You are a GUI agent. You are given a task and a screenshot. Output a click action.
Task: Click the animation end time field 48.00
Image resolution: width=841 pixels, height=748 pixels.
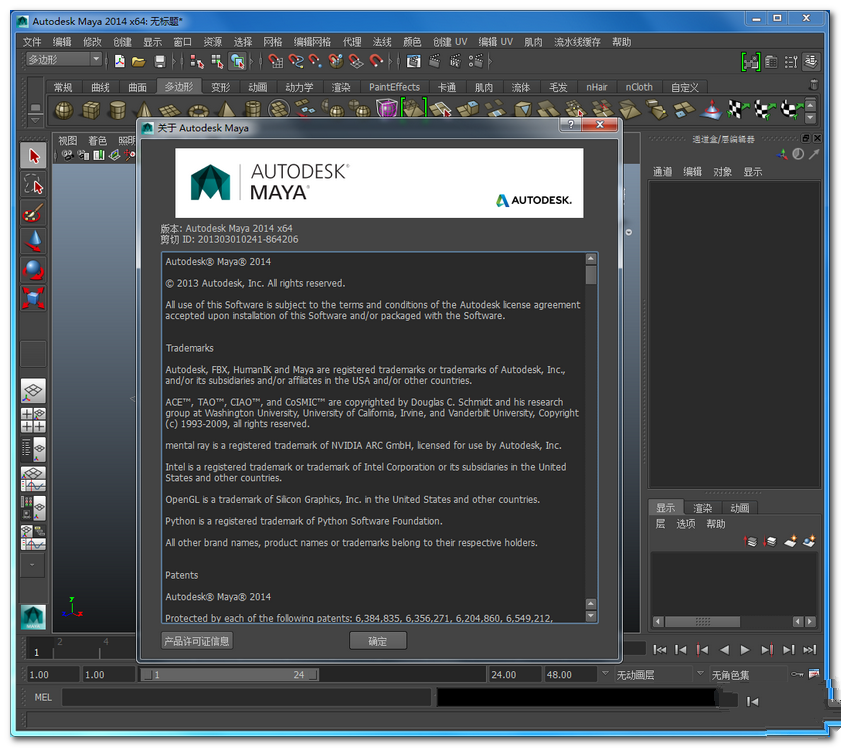coord(570,675)
